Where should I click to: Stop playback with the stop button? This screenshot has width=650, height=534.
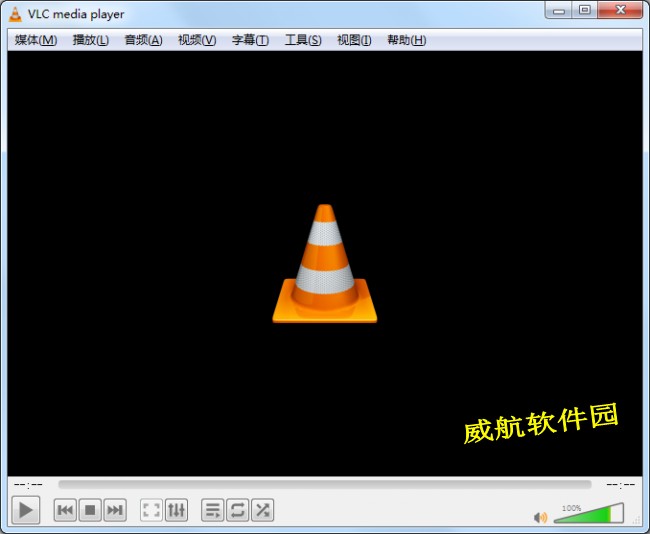90,510
